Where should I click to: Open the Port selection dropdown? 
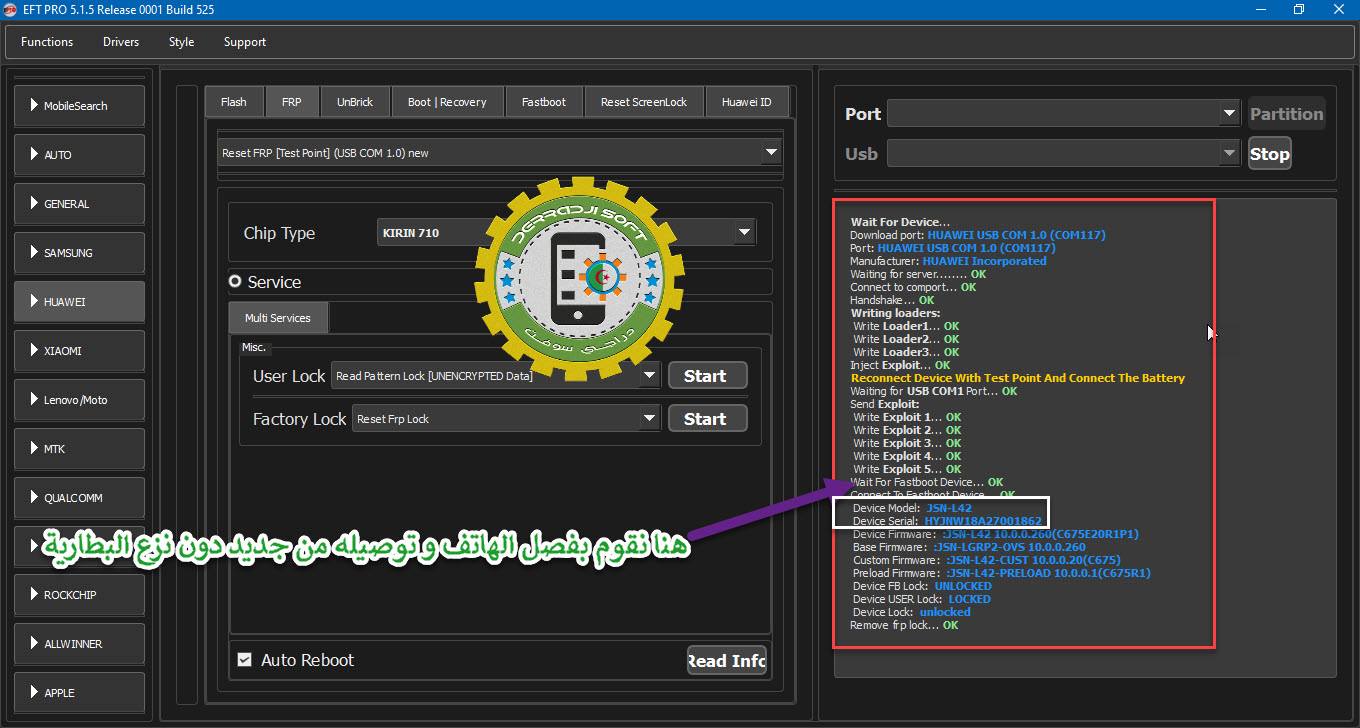(x=1064, y=114)
